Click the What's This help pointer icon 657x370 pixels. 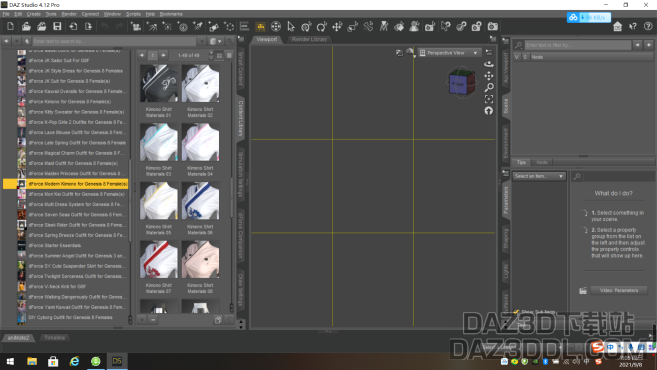(633, 26)
